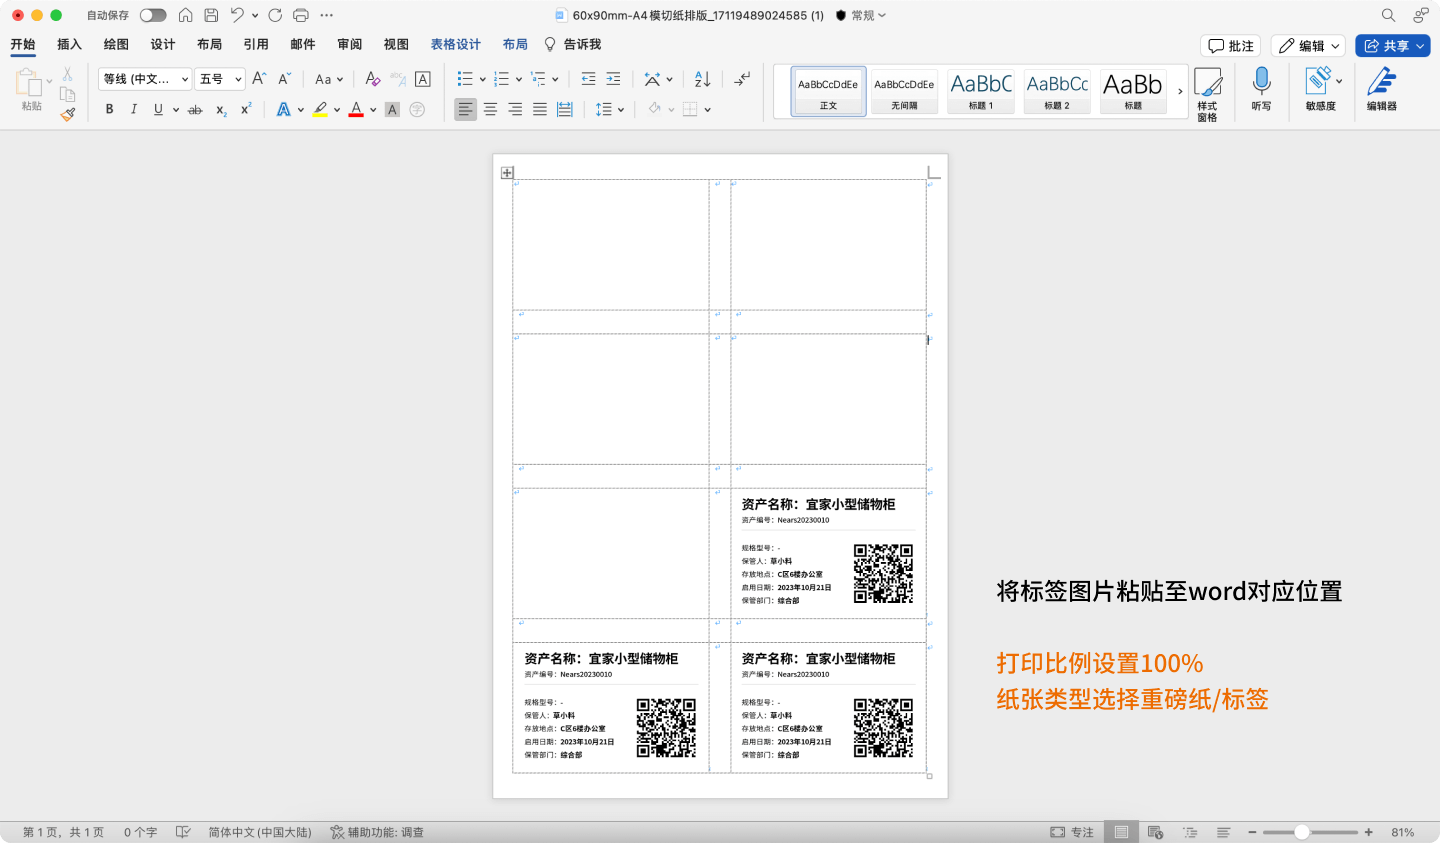This screenshot has width=1440, height=843.
Task: Open the borders dropdown arrow
Action: [707, 110]
